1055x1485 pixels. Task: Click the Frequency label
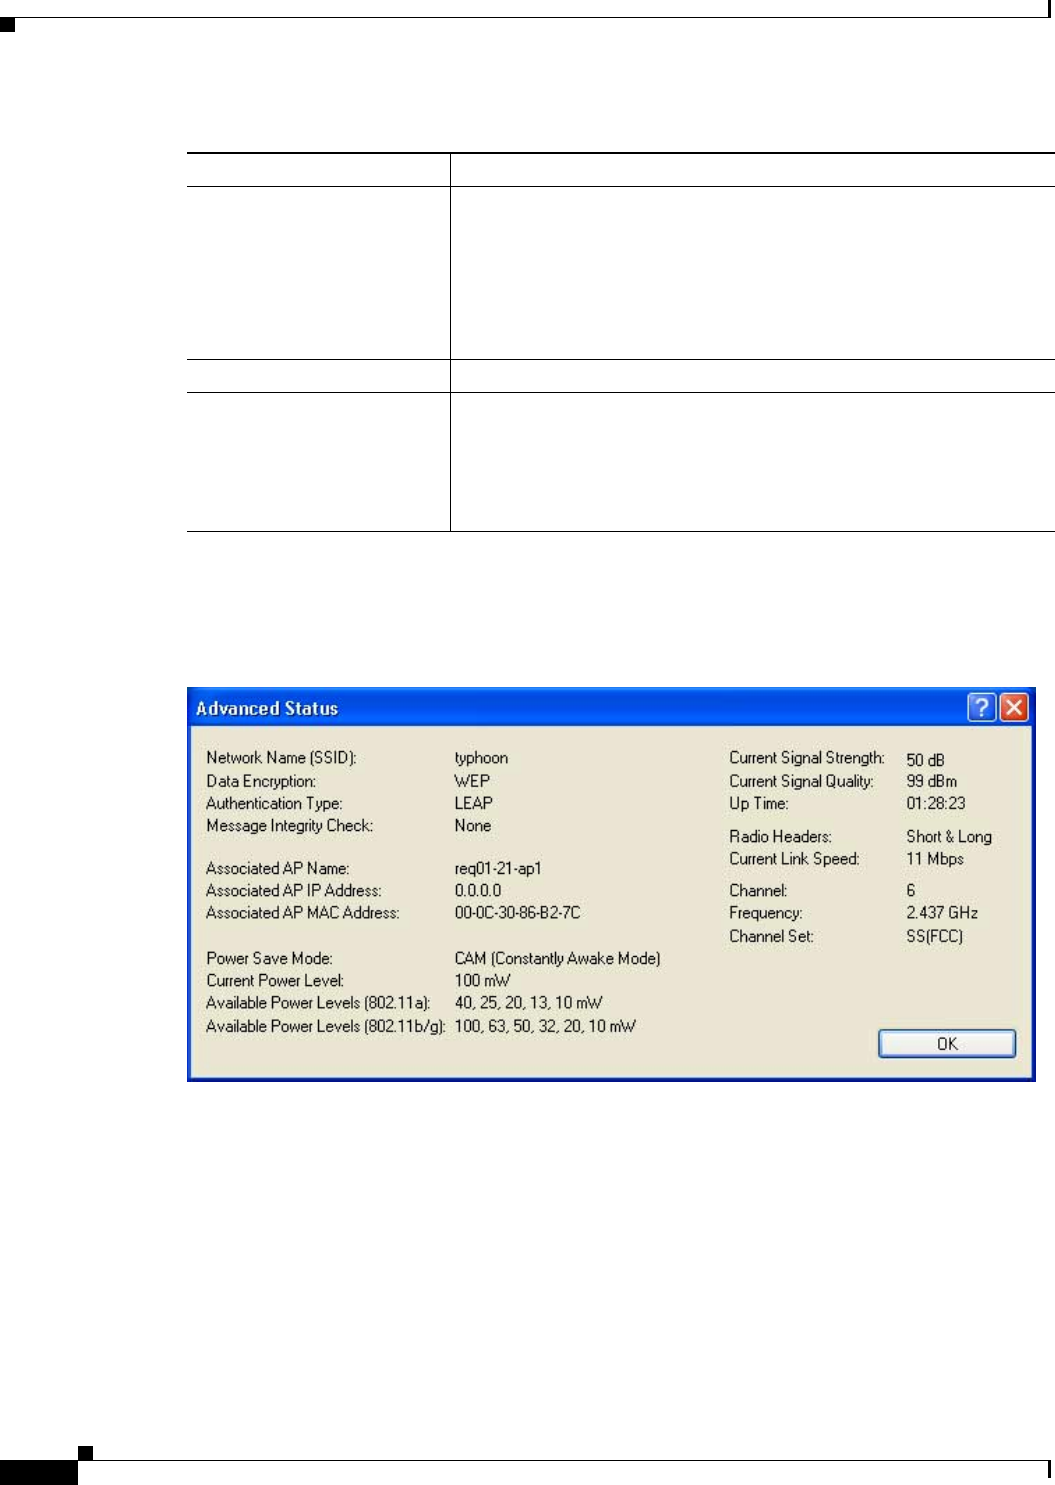tap(765, 913)
